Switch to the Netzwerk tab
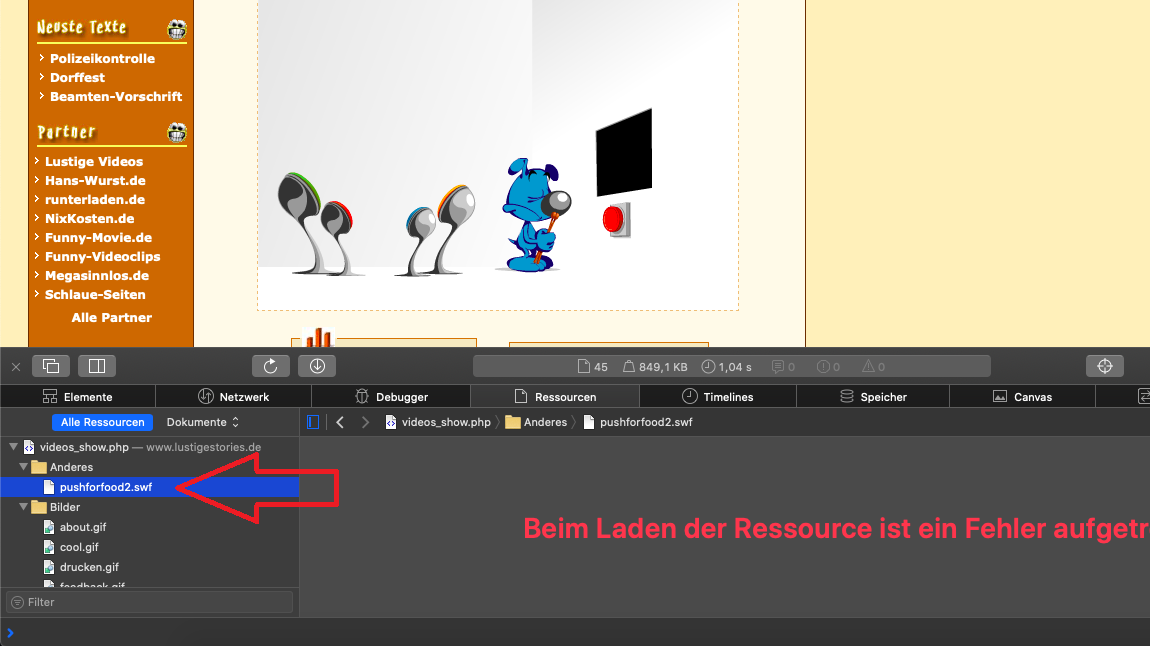This screenshot has height=646, width=1150. [x=234, y=397]
